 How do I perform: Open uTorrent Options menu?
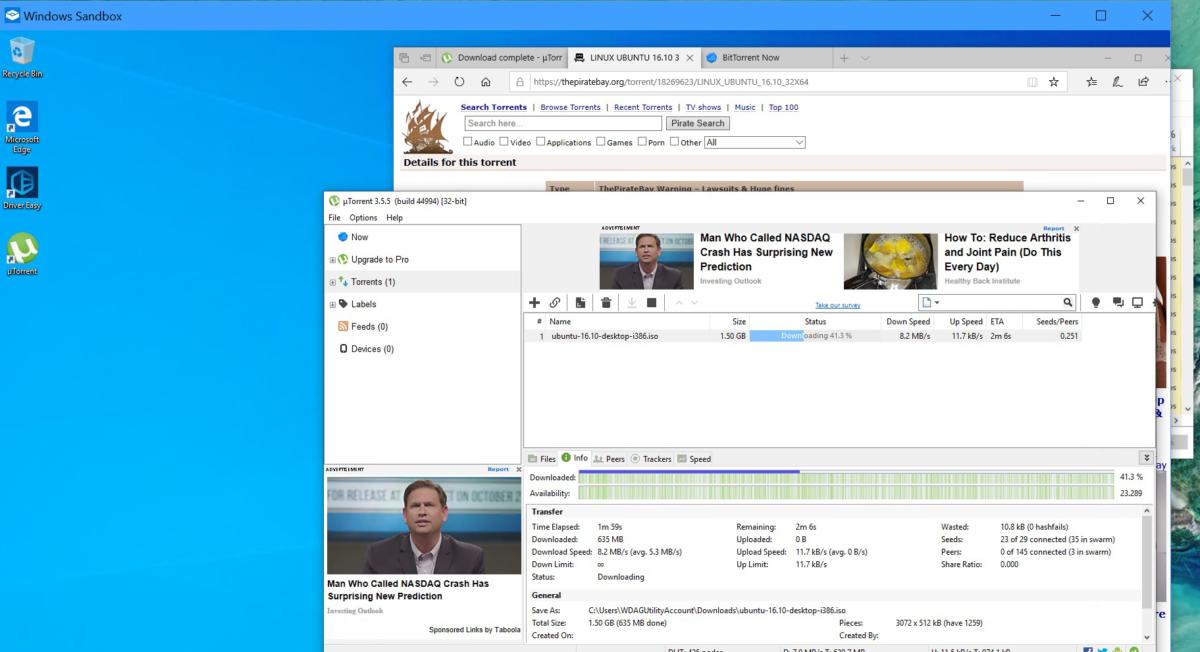(x=363, y=217)
